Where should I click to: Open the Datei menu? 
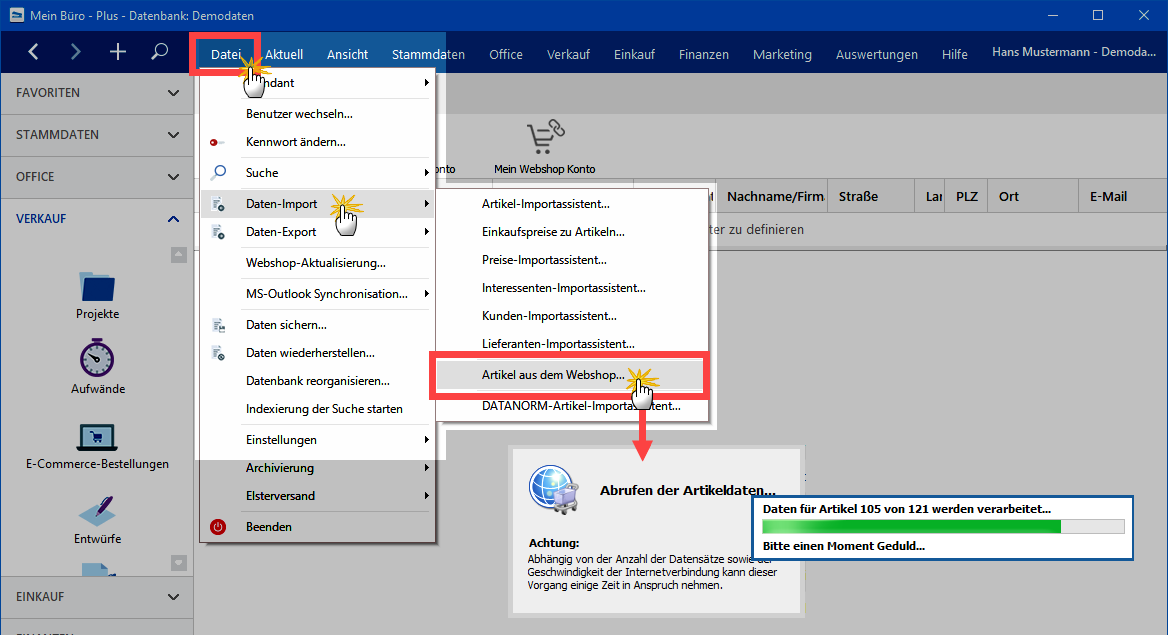226,54
